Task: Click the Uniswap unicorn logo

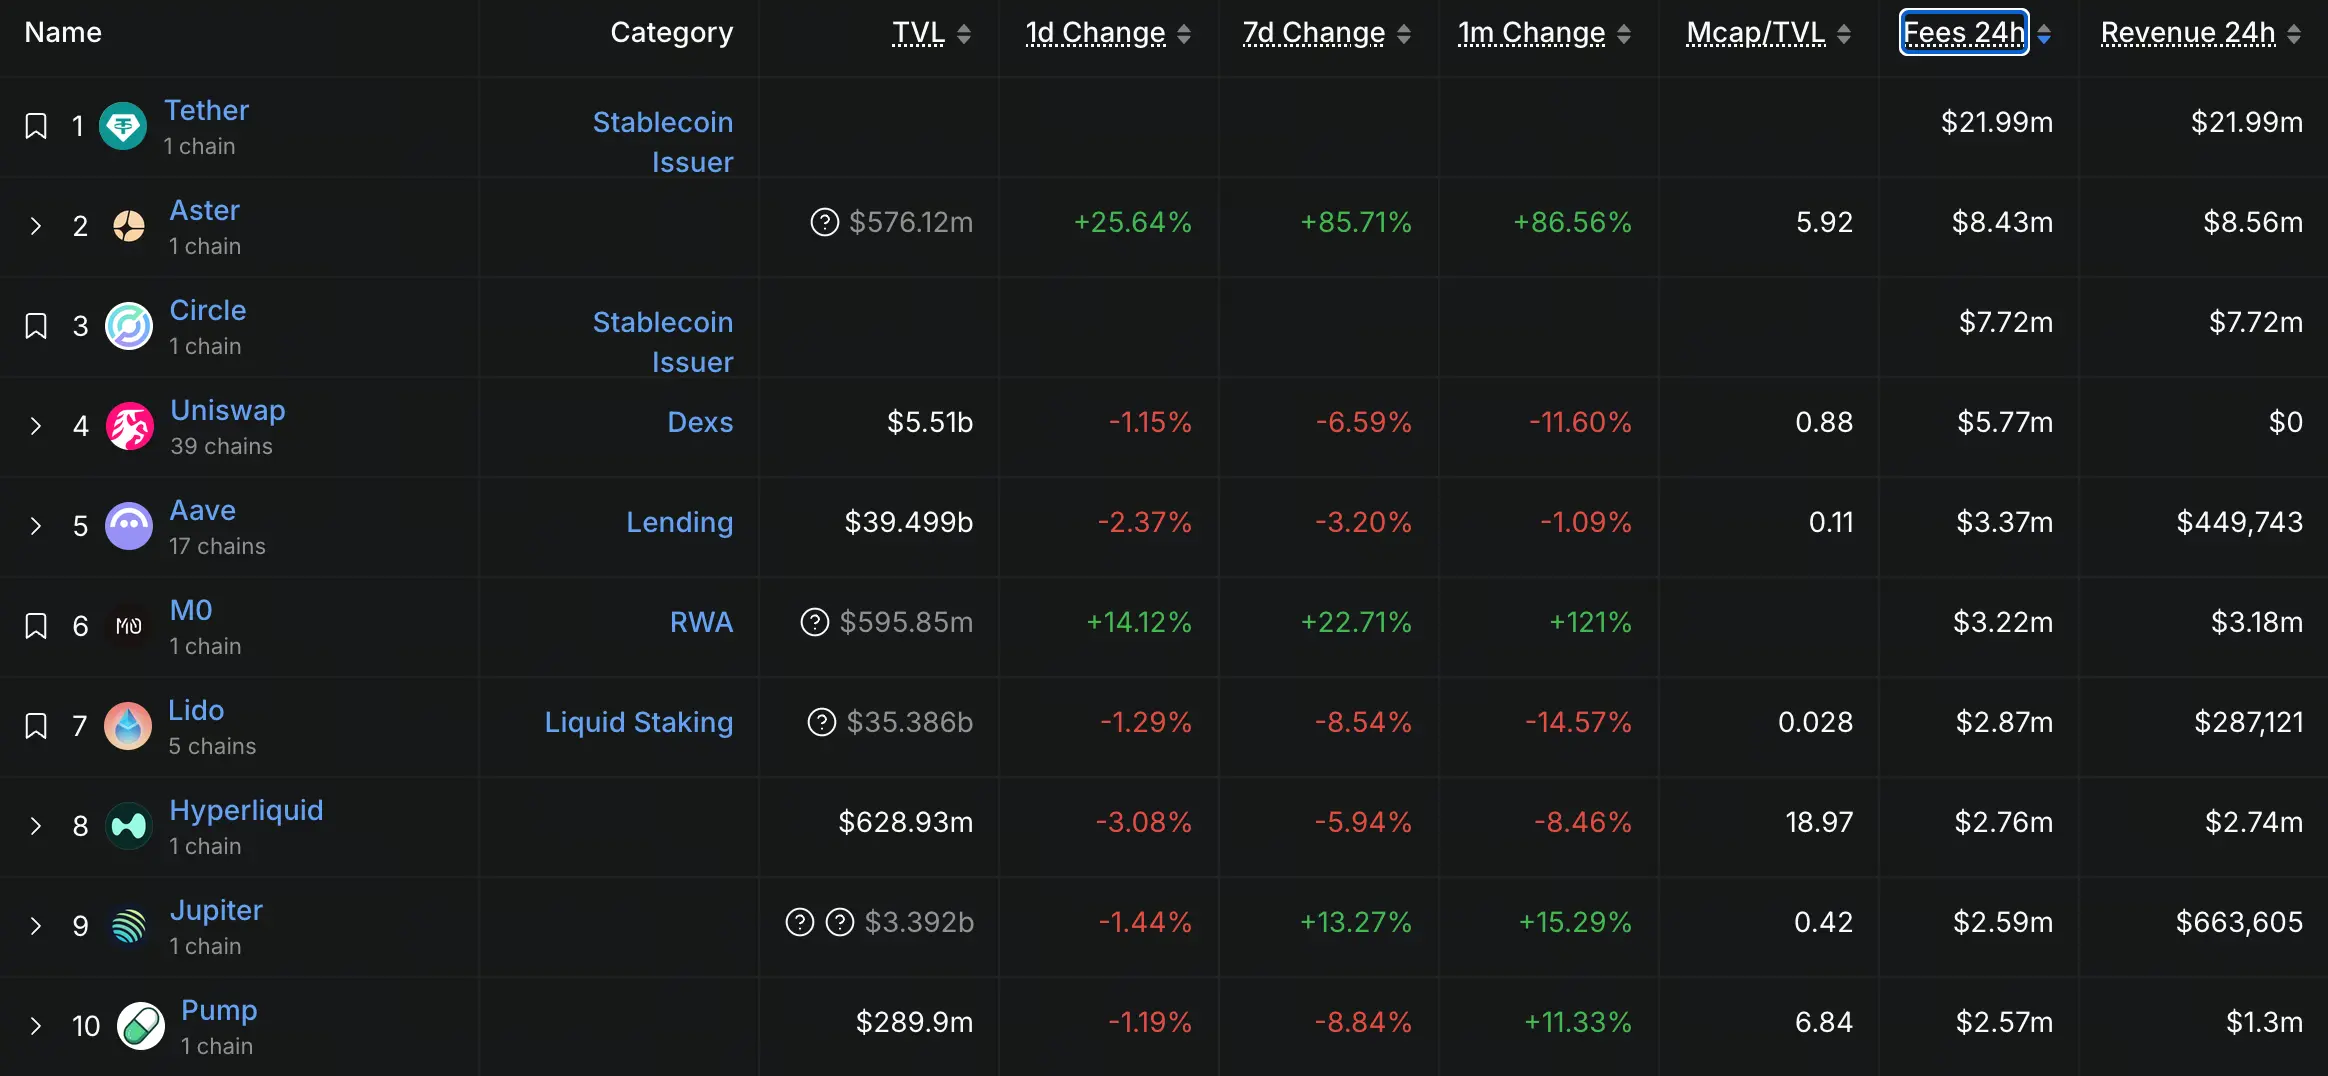Action: (130, 426)
